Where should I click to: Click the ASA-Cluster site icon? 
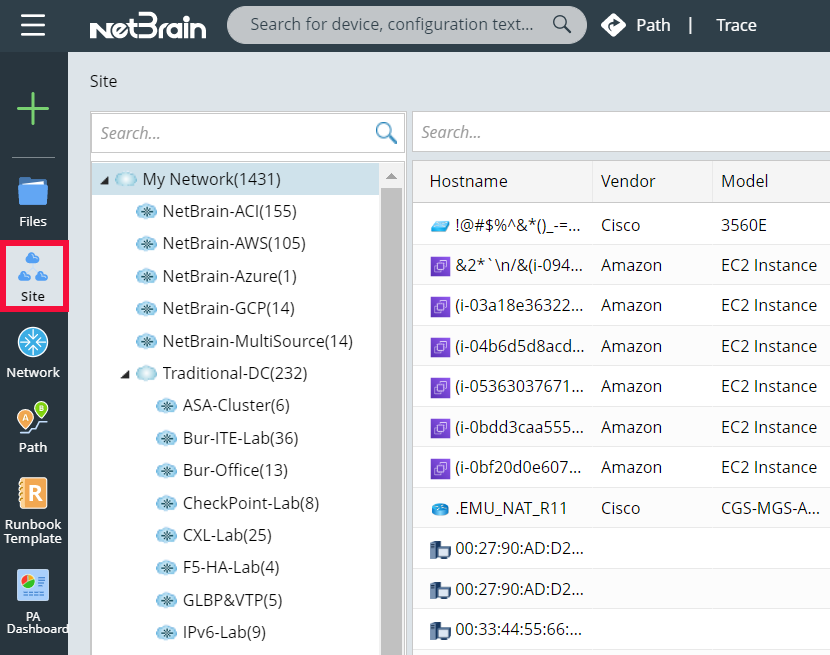coord(166,406)
